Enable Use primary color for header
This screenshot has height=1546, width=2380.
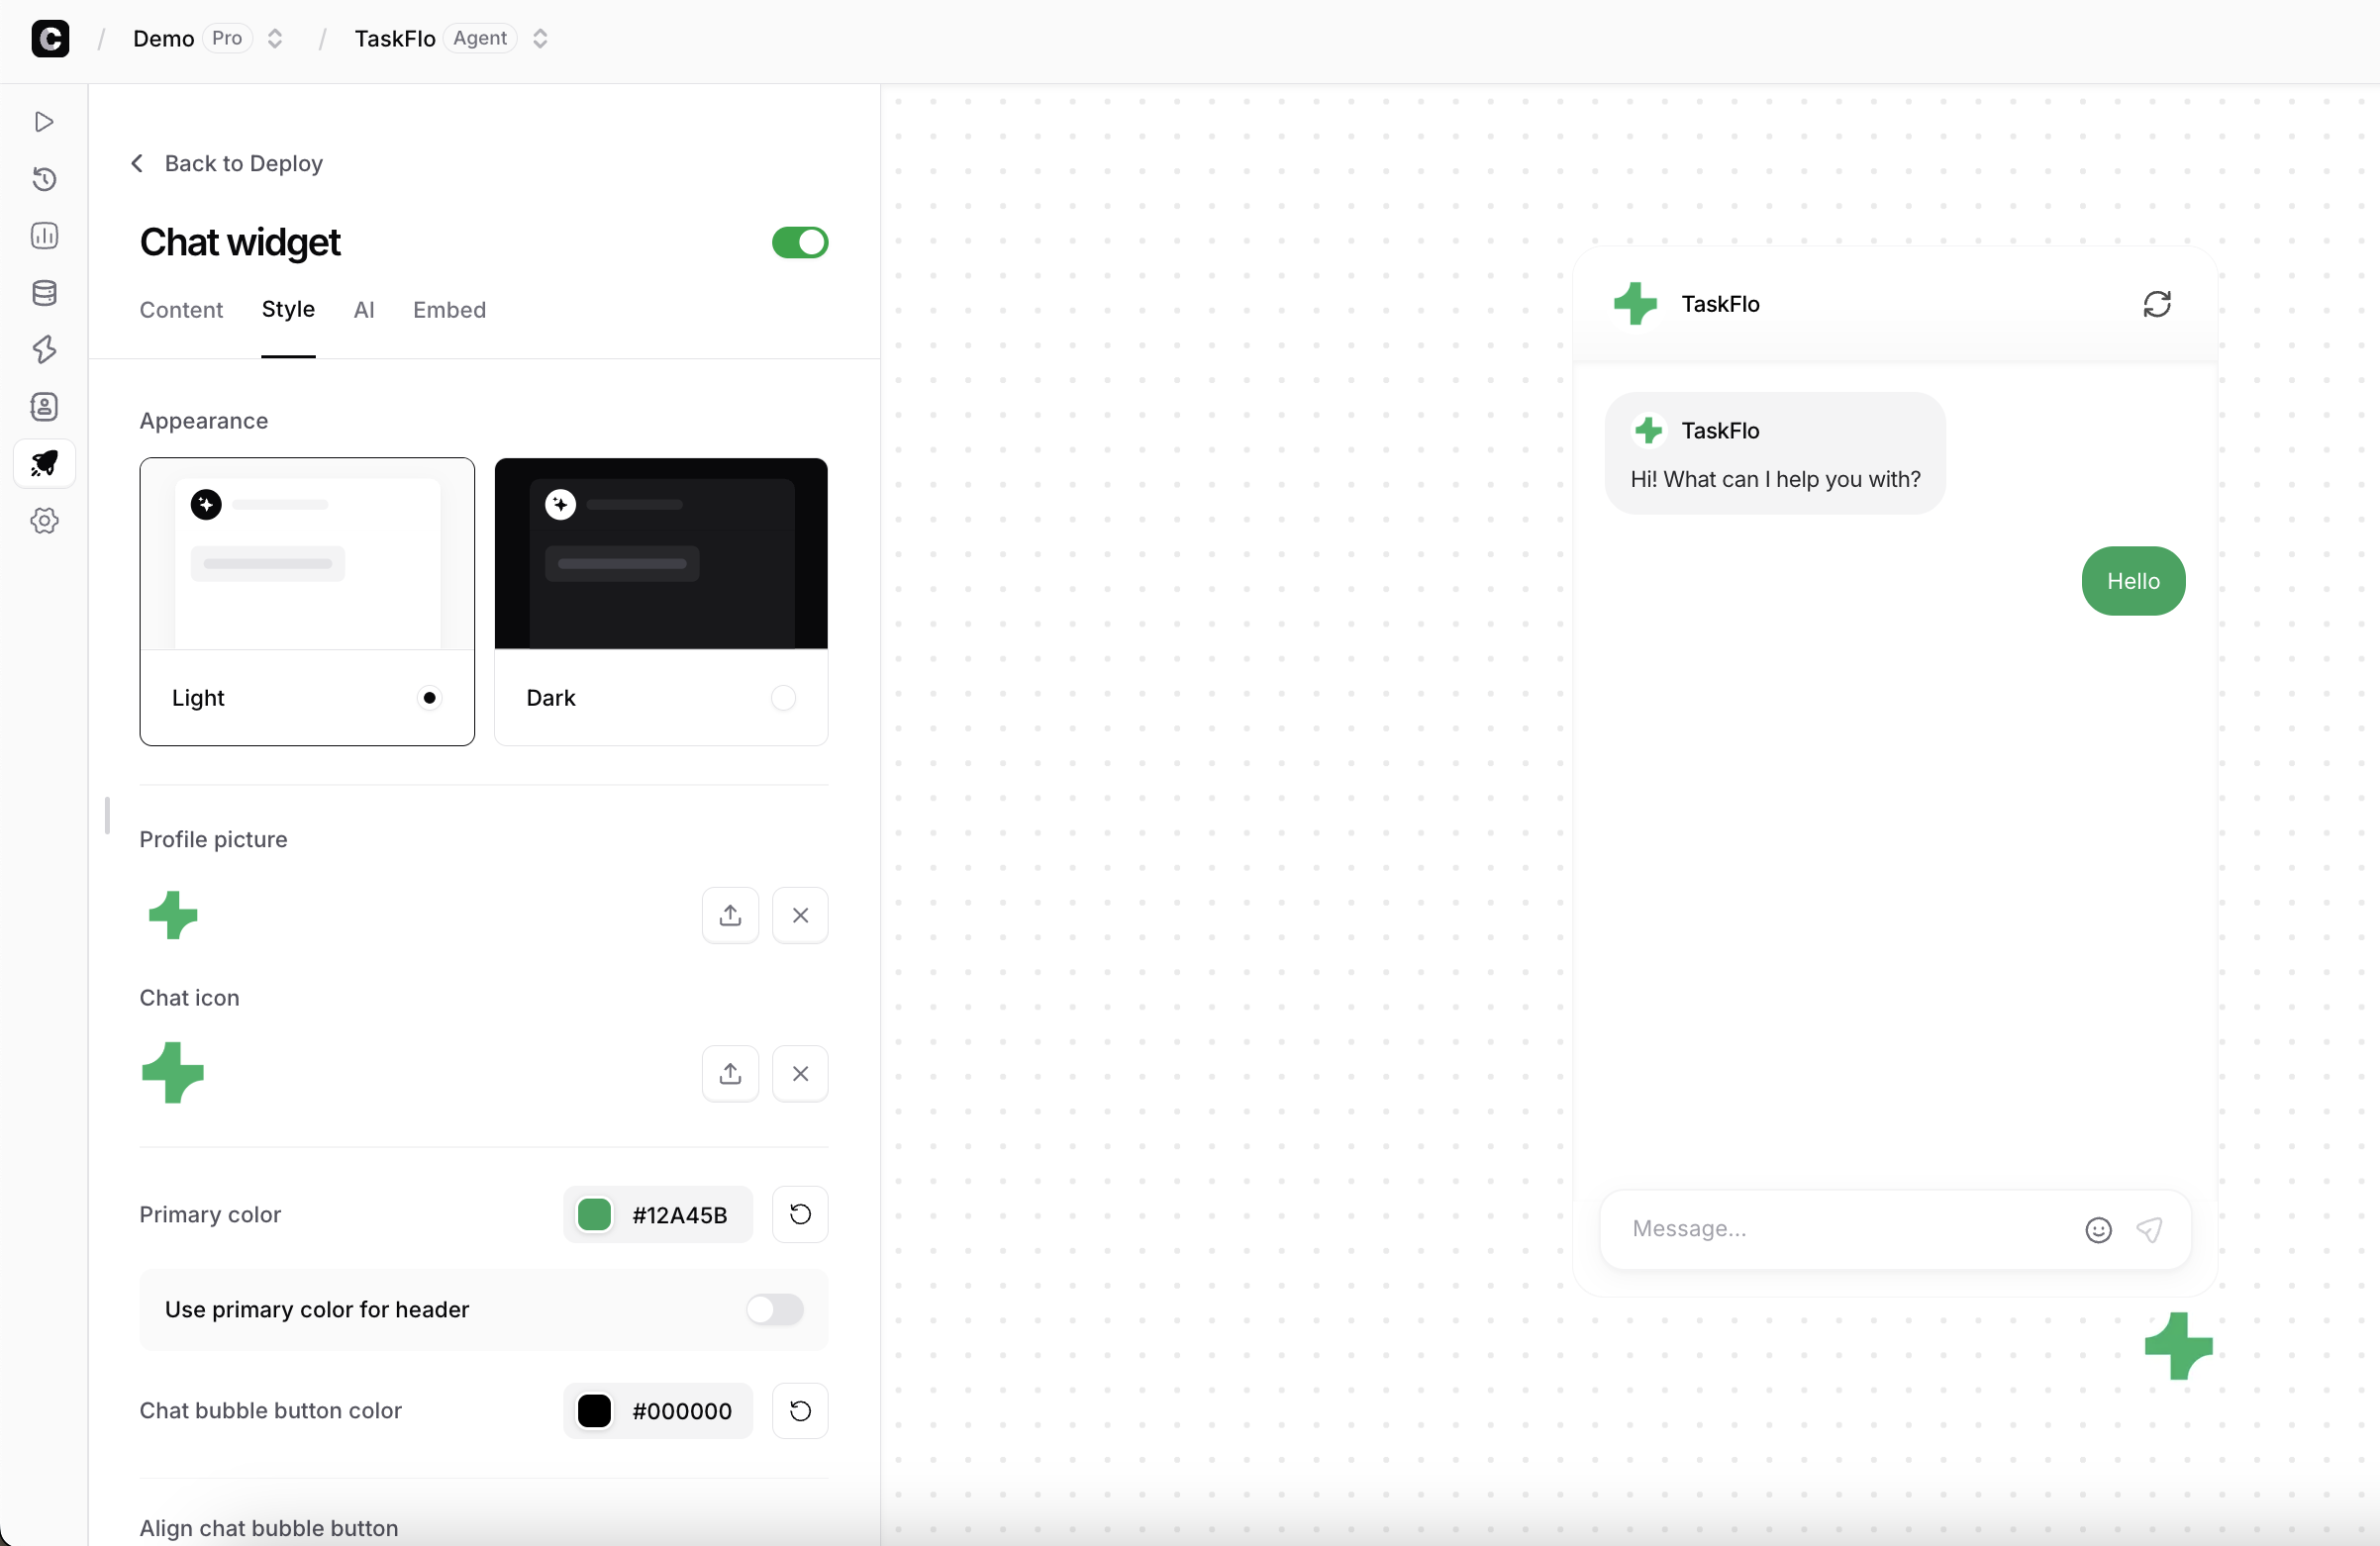tap(775, 1311)
